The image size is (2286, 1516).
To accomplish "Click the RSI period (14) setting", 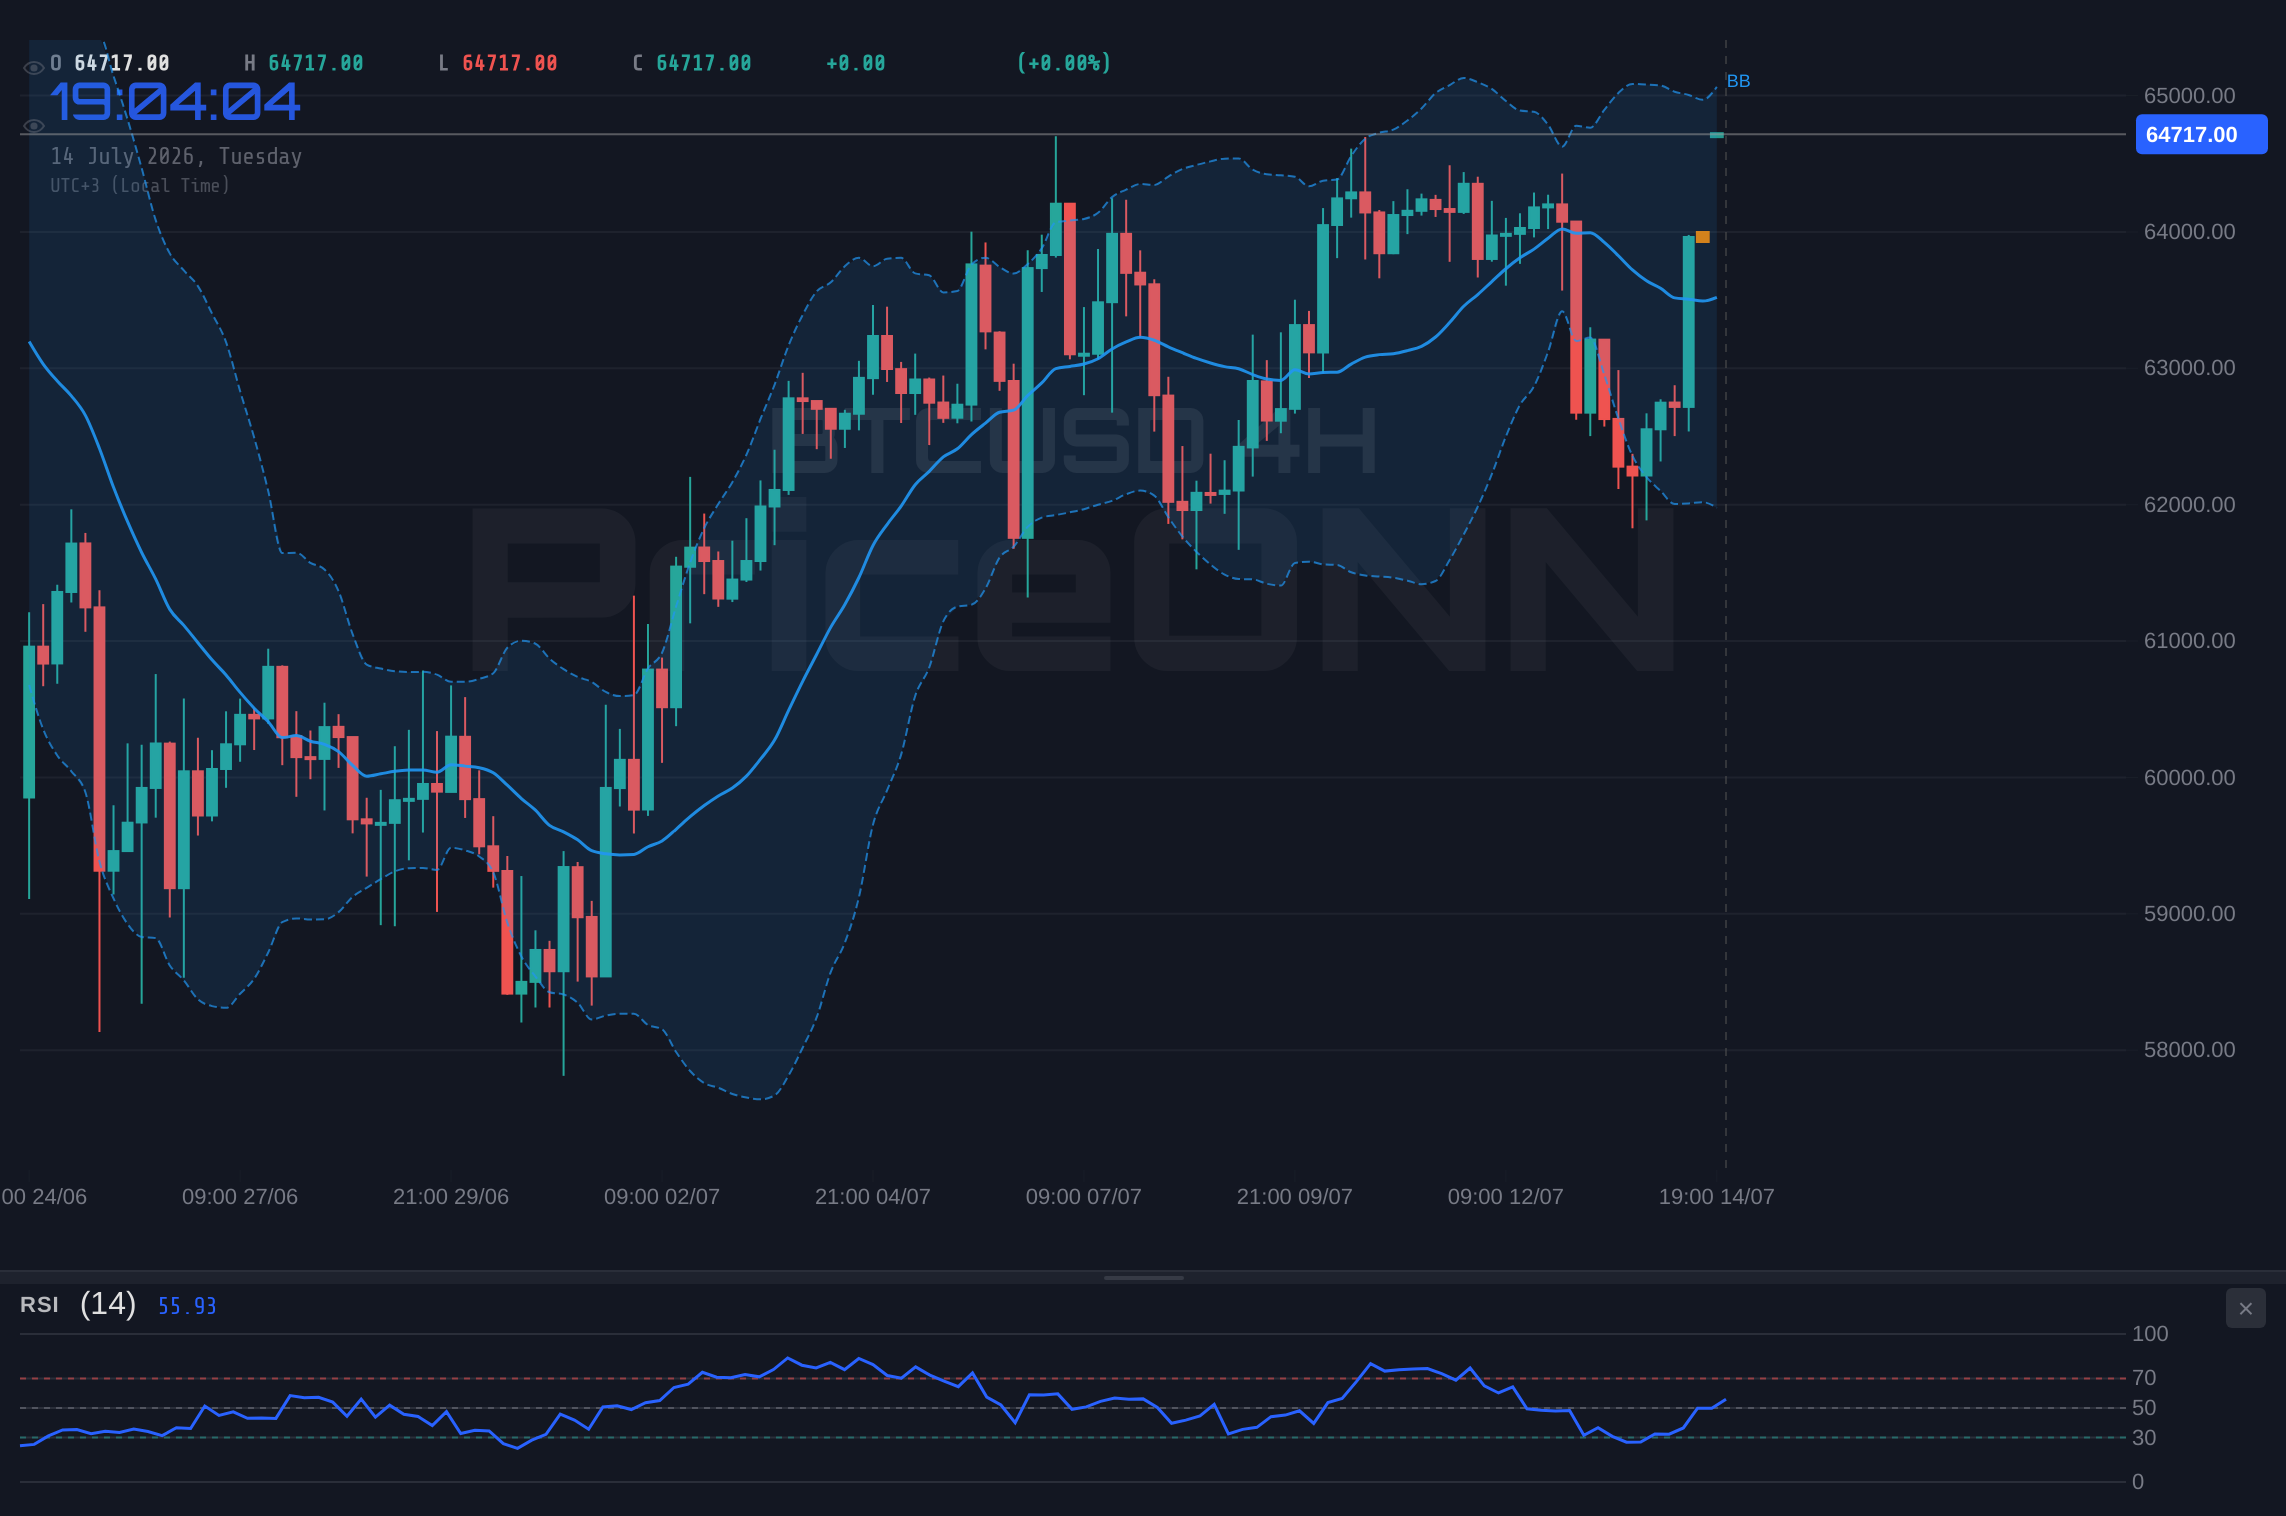I will 108,1304.
